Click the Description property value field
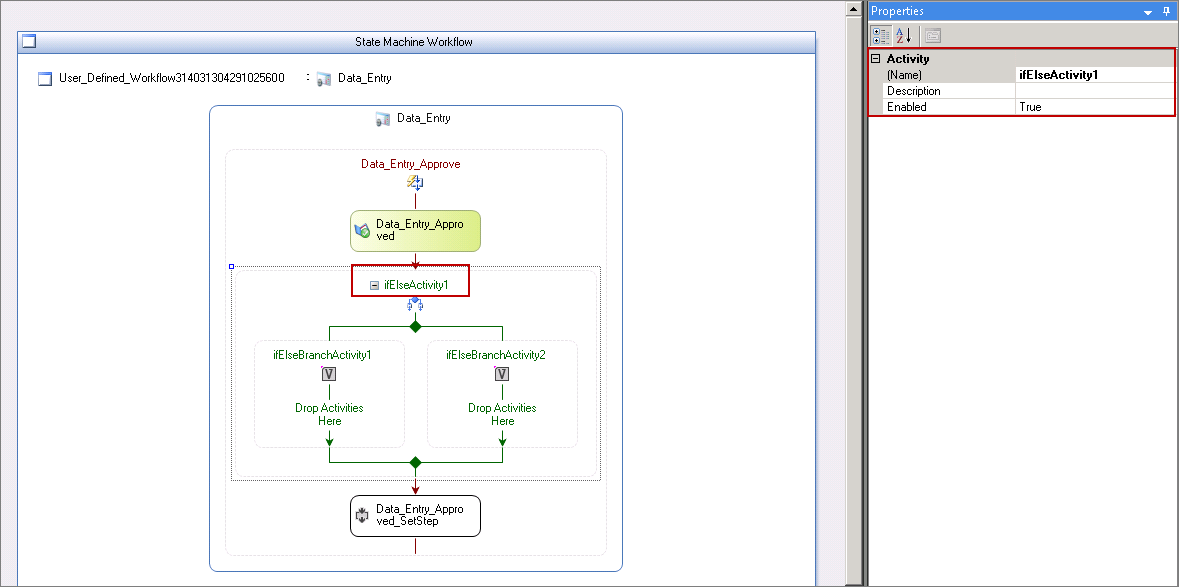Screen dimensions: 1179x587 [x=1094, y=91]
